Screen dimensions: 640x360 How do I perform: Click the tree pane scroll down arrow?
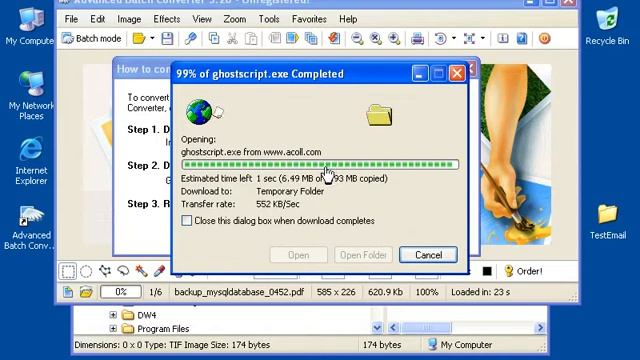377,327
